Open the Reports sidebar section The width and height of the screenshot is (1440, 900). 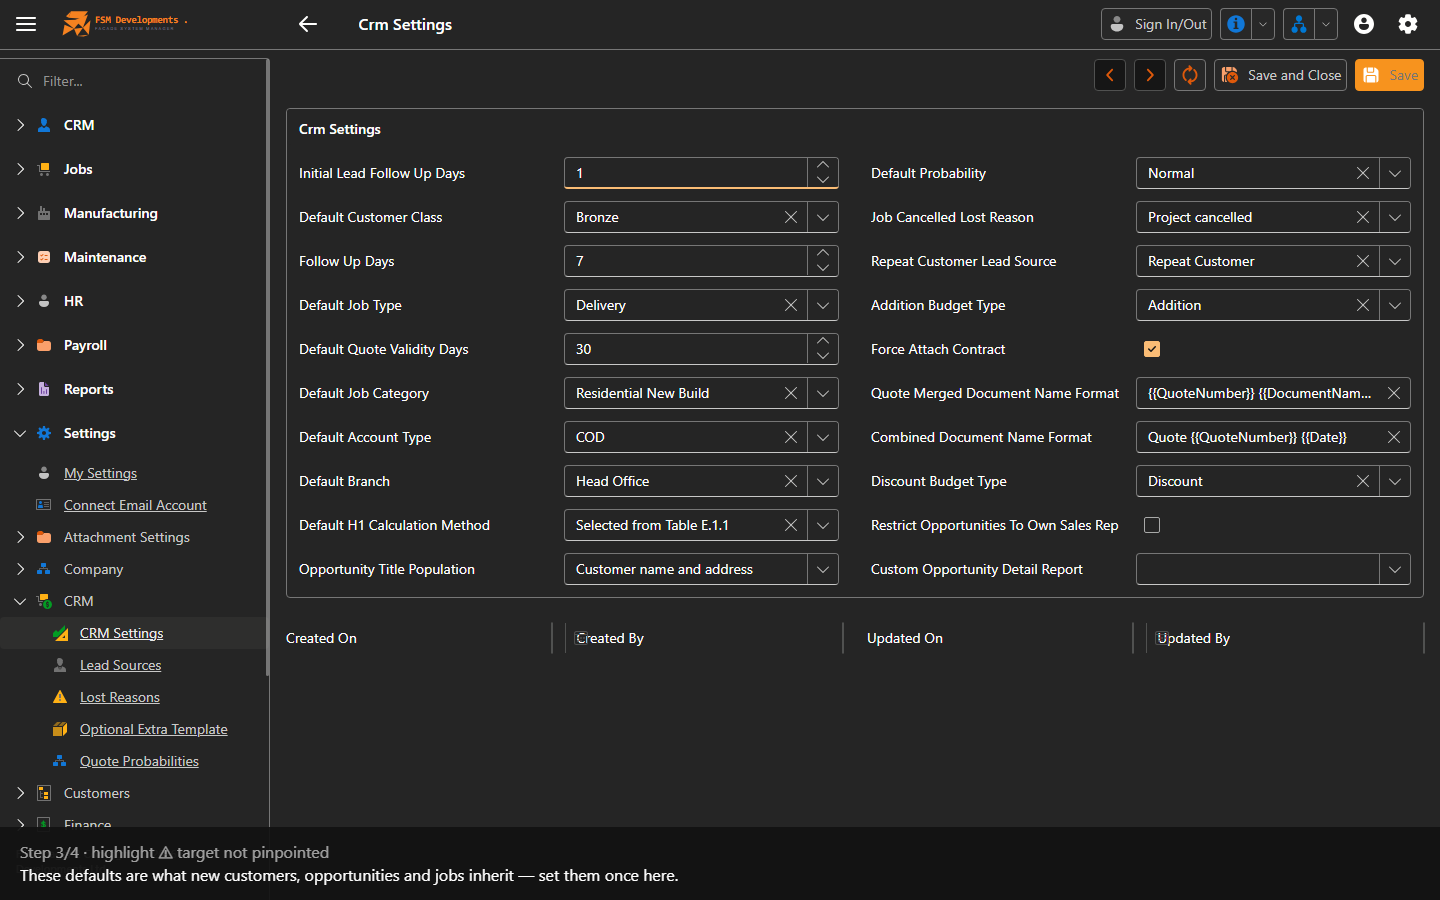pos(88,389)
